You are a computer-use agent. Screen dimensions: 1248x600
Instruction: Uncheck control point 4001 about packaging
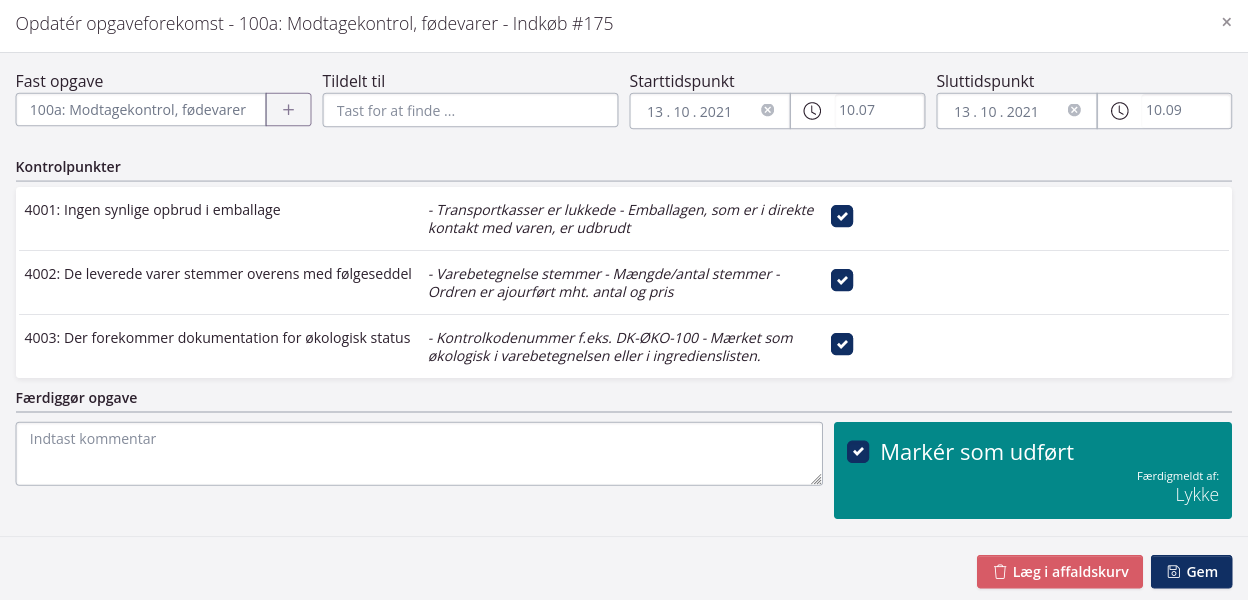[x=841, y=216]
